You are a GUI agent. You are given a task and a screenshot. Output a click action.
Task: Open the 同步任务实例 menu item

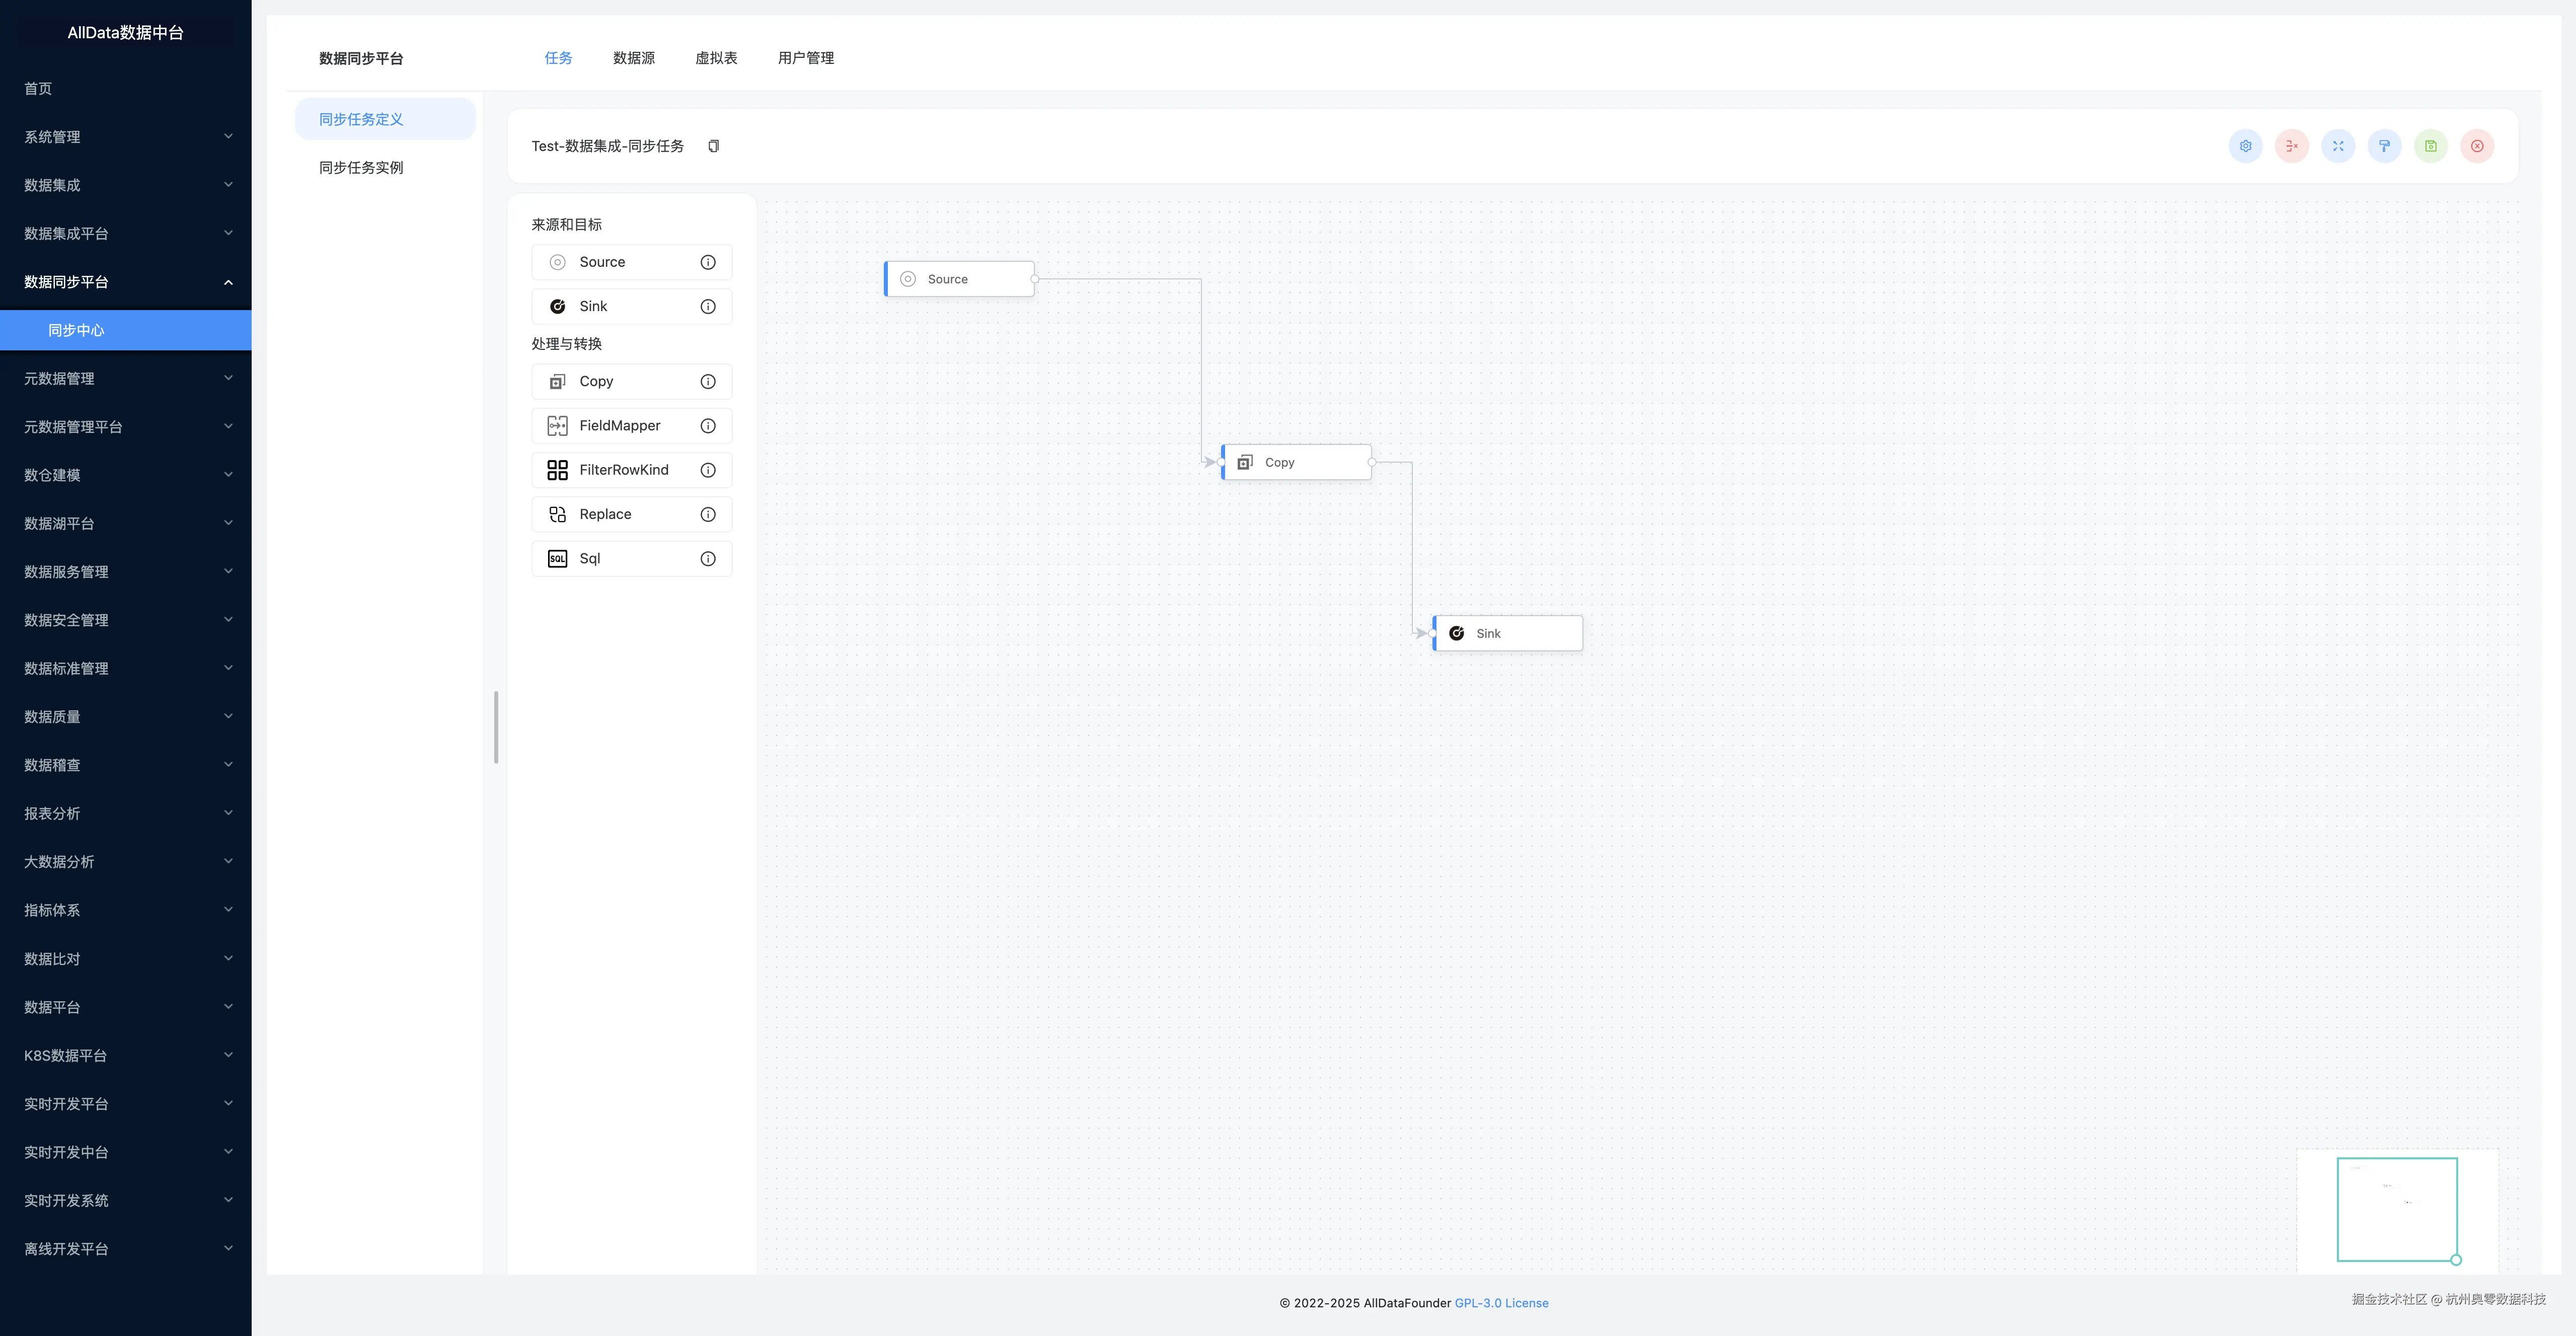(x=361, y=168)
